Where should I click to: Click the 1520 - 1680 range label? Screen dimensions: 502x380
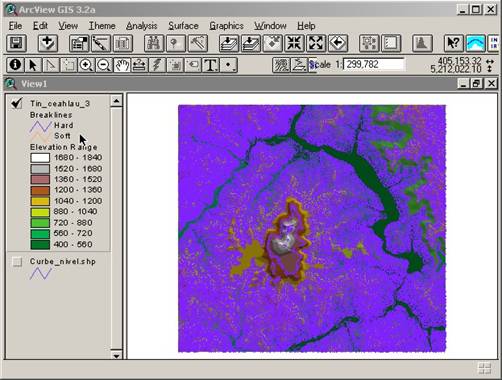(x=78, y=169)
